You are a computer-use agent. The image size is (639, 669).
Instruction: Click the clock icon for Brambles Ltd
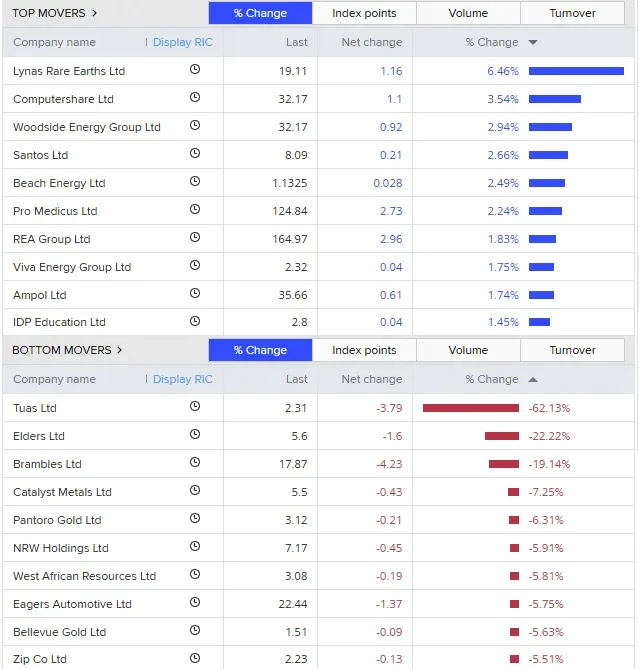(195, 462)
